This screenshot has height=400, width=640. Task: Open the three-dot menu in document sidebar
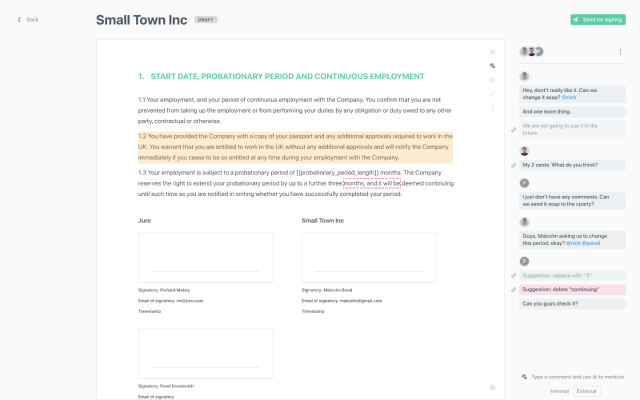492,109
